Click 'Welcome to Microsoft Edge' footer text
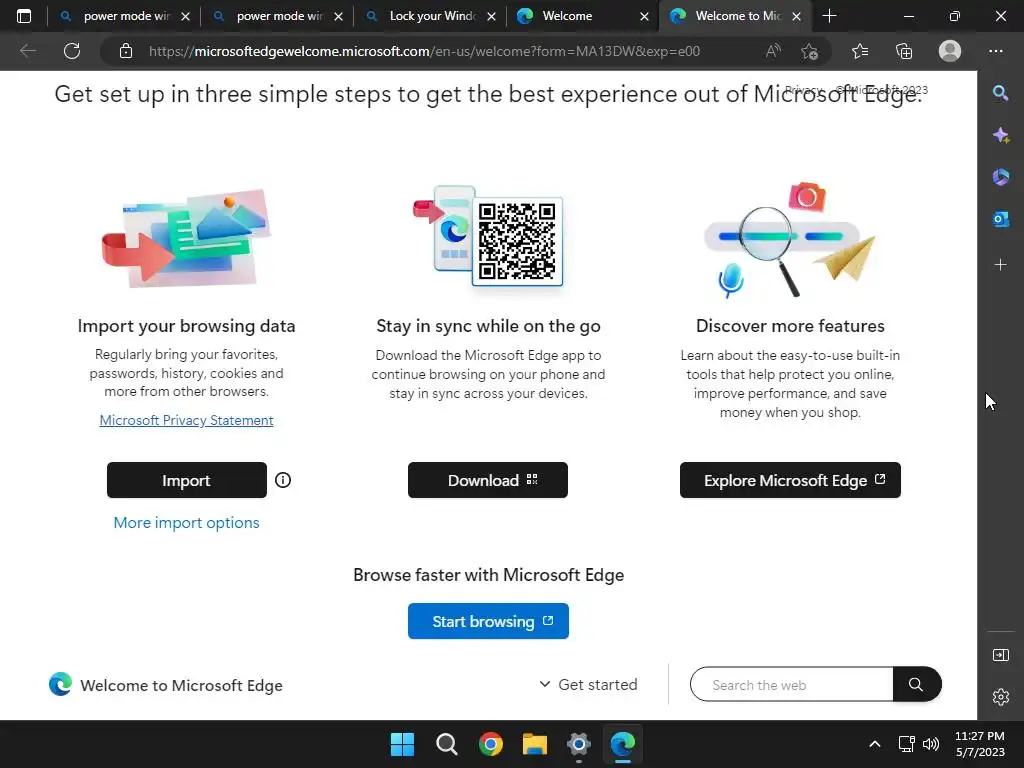 tap(182, 685)
